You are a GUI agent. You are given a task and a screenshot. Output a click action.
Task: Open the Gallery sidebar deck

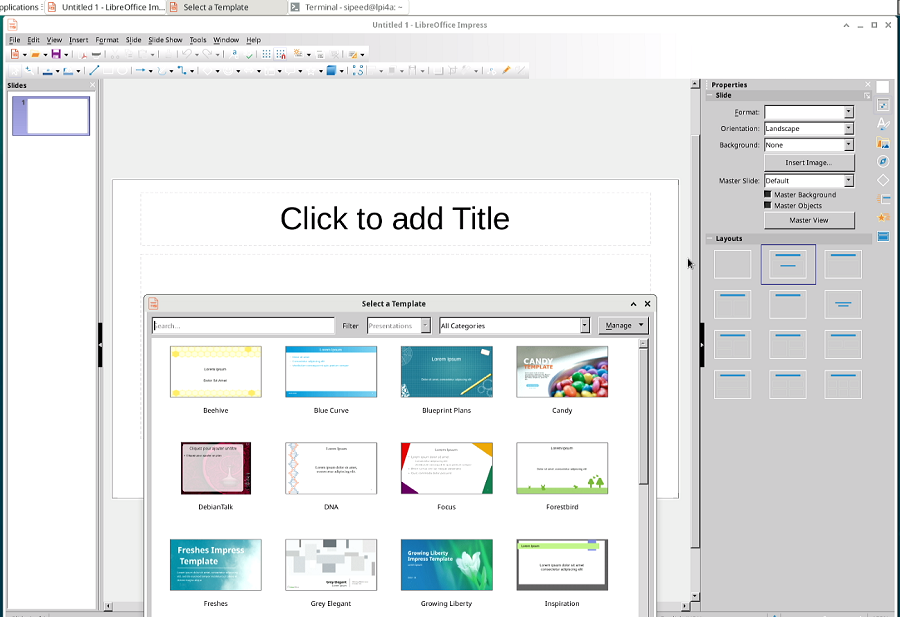pos(883,143)
